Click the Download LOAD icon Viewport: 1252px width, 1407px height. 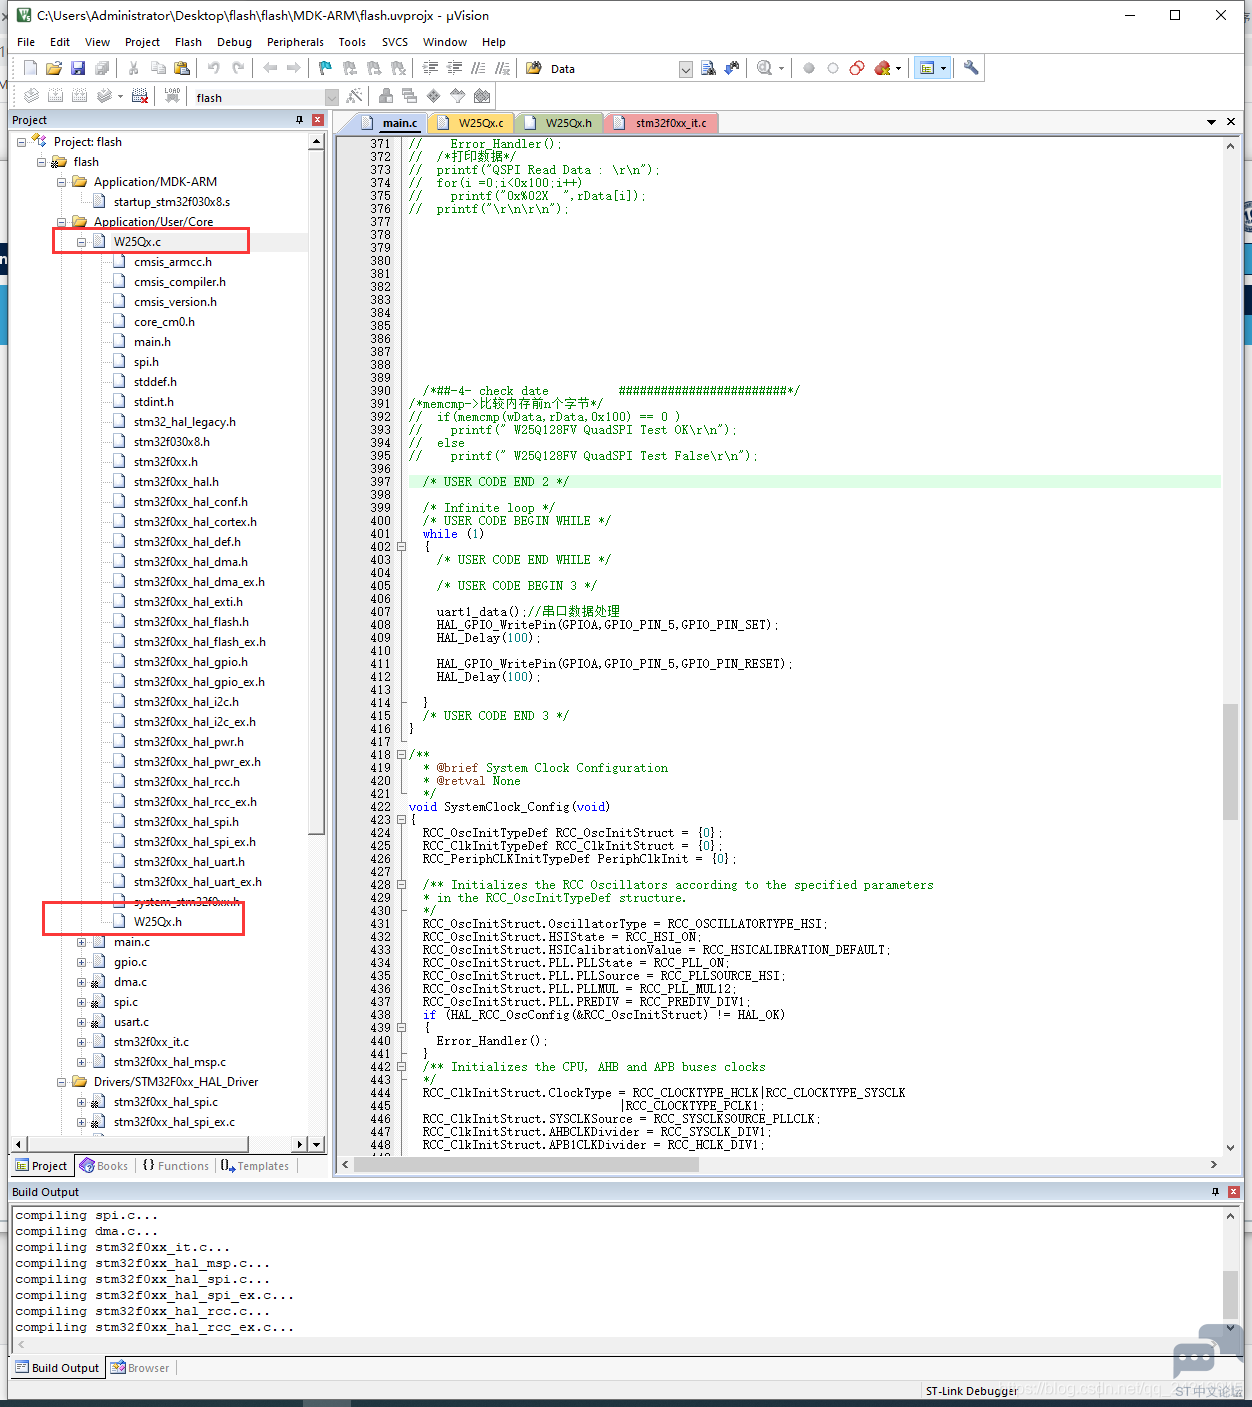click(x=173, y=96)
